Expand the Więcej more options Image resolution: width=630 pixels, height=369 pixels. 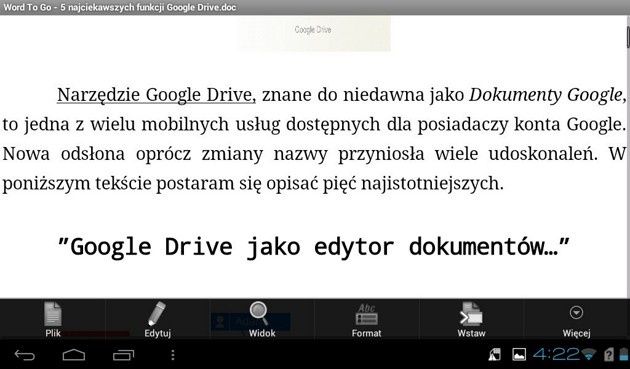576,320
